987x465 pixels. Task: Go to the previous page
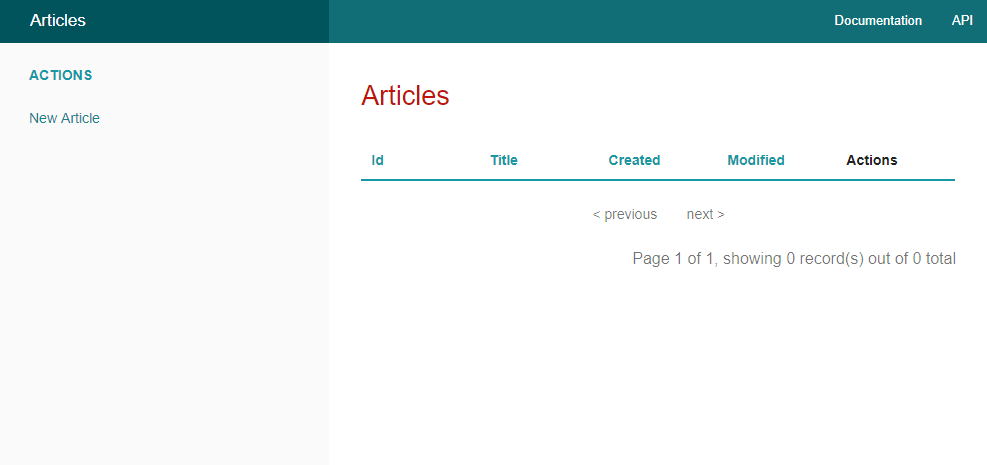[625, 214]
